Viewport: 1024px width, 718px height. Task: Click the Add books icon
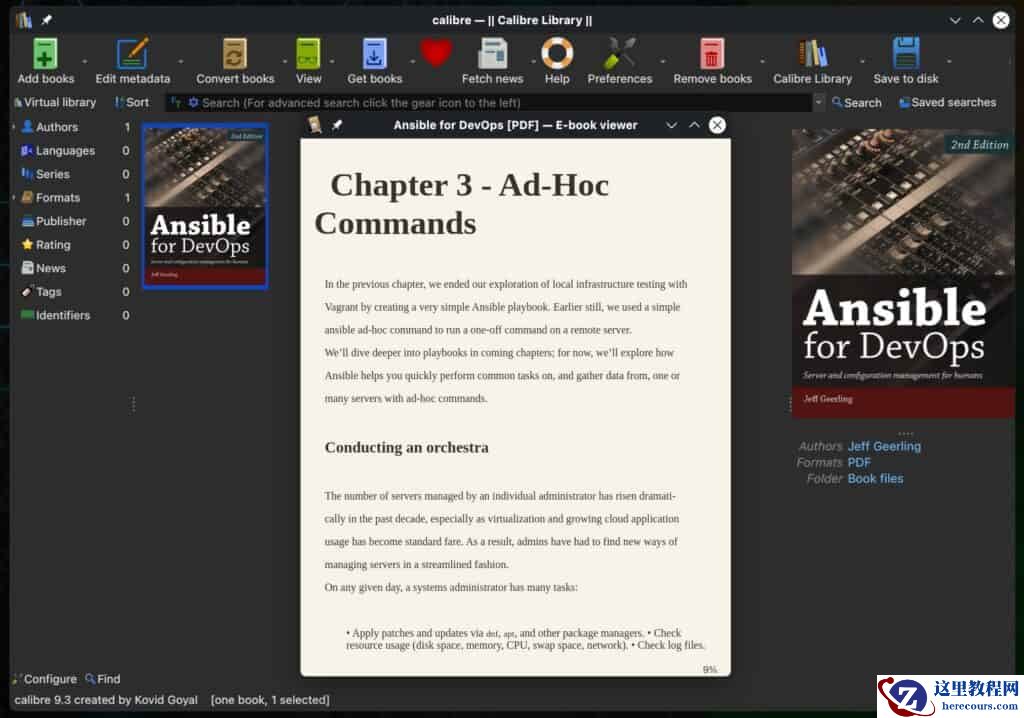tap(45, 54)
